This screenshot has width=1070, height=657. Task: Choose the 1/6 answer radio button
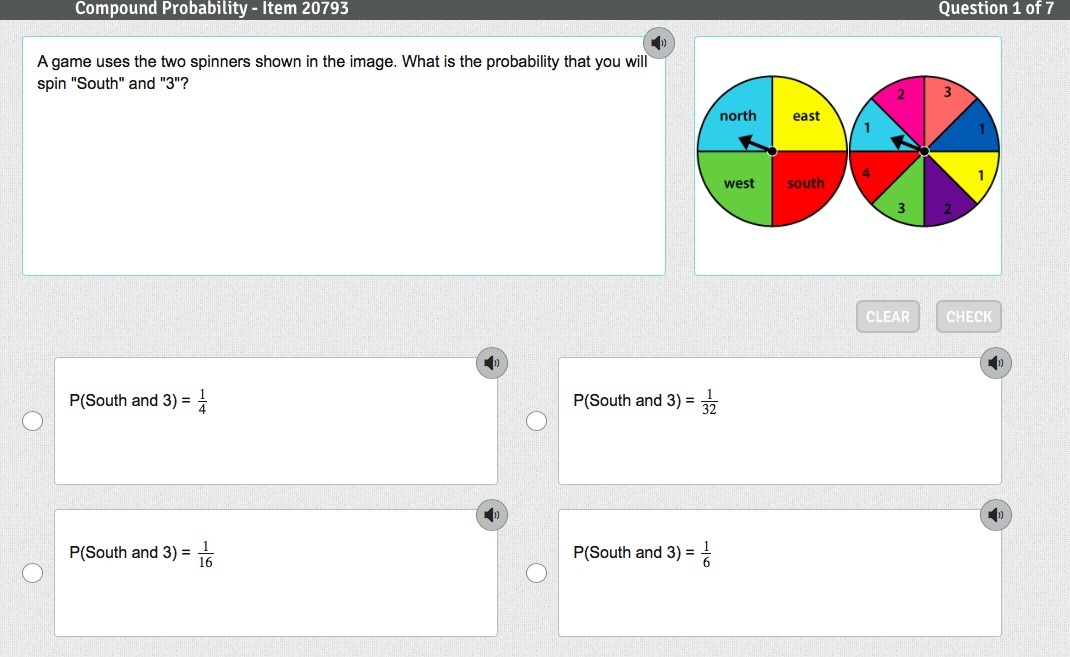pos(537,573)
